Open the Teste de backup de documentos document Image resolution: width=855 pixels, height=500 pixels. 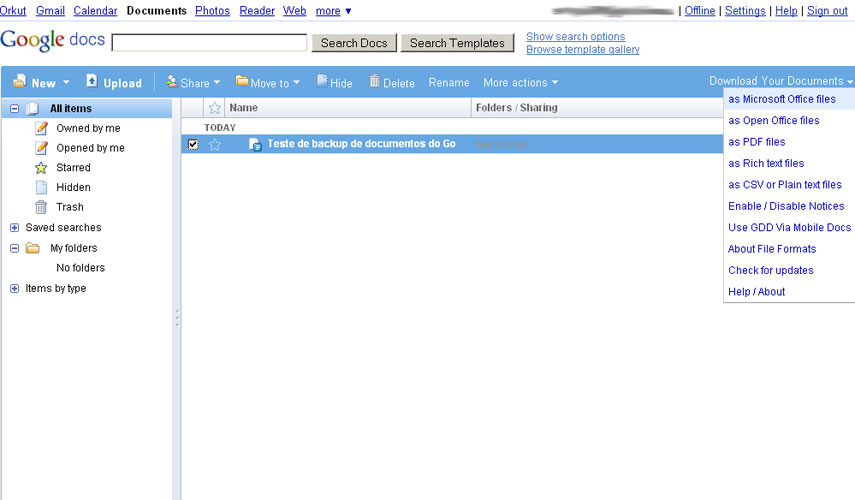coord(361,144)
